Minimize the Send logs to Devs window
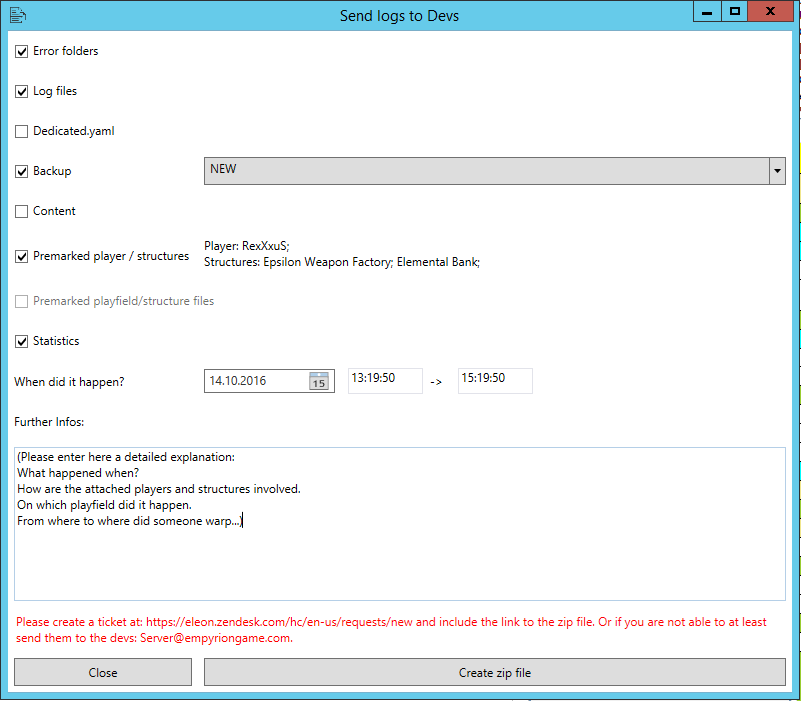Image resolution: width=801 pixels, height=701 pixels. [x=707, y=12]
